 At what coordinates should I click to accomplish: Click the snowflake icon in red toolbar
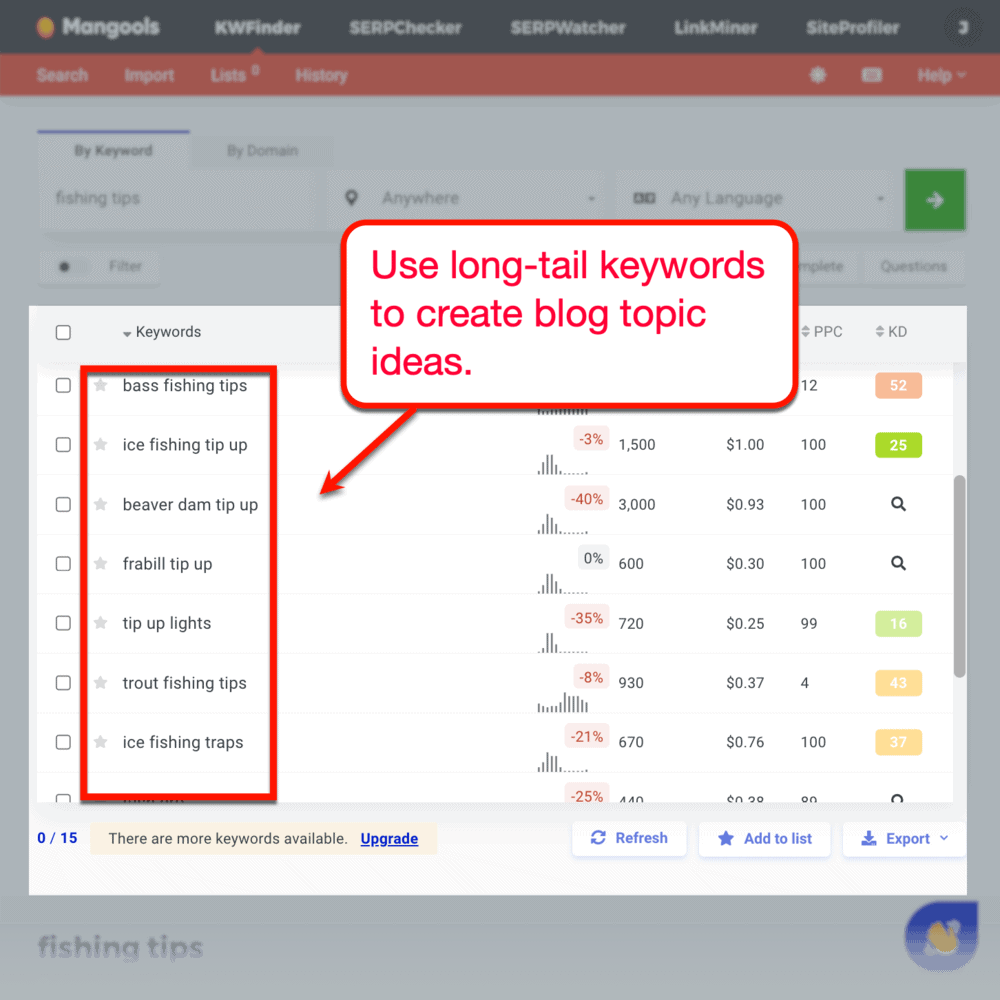tap(818, 75)
